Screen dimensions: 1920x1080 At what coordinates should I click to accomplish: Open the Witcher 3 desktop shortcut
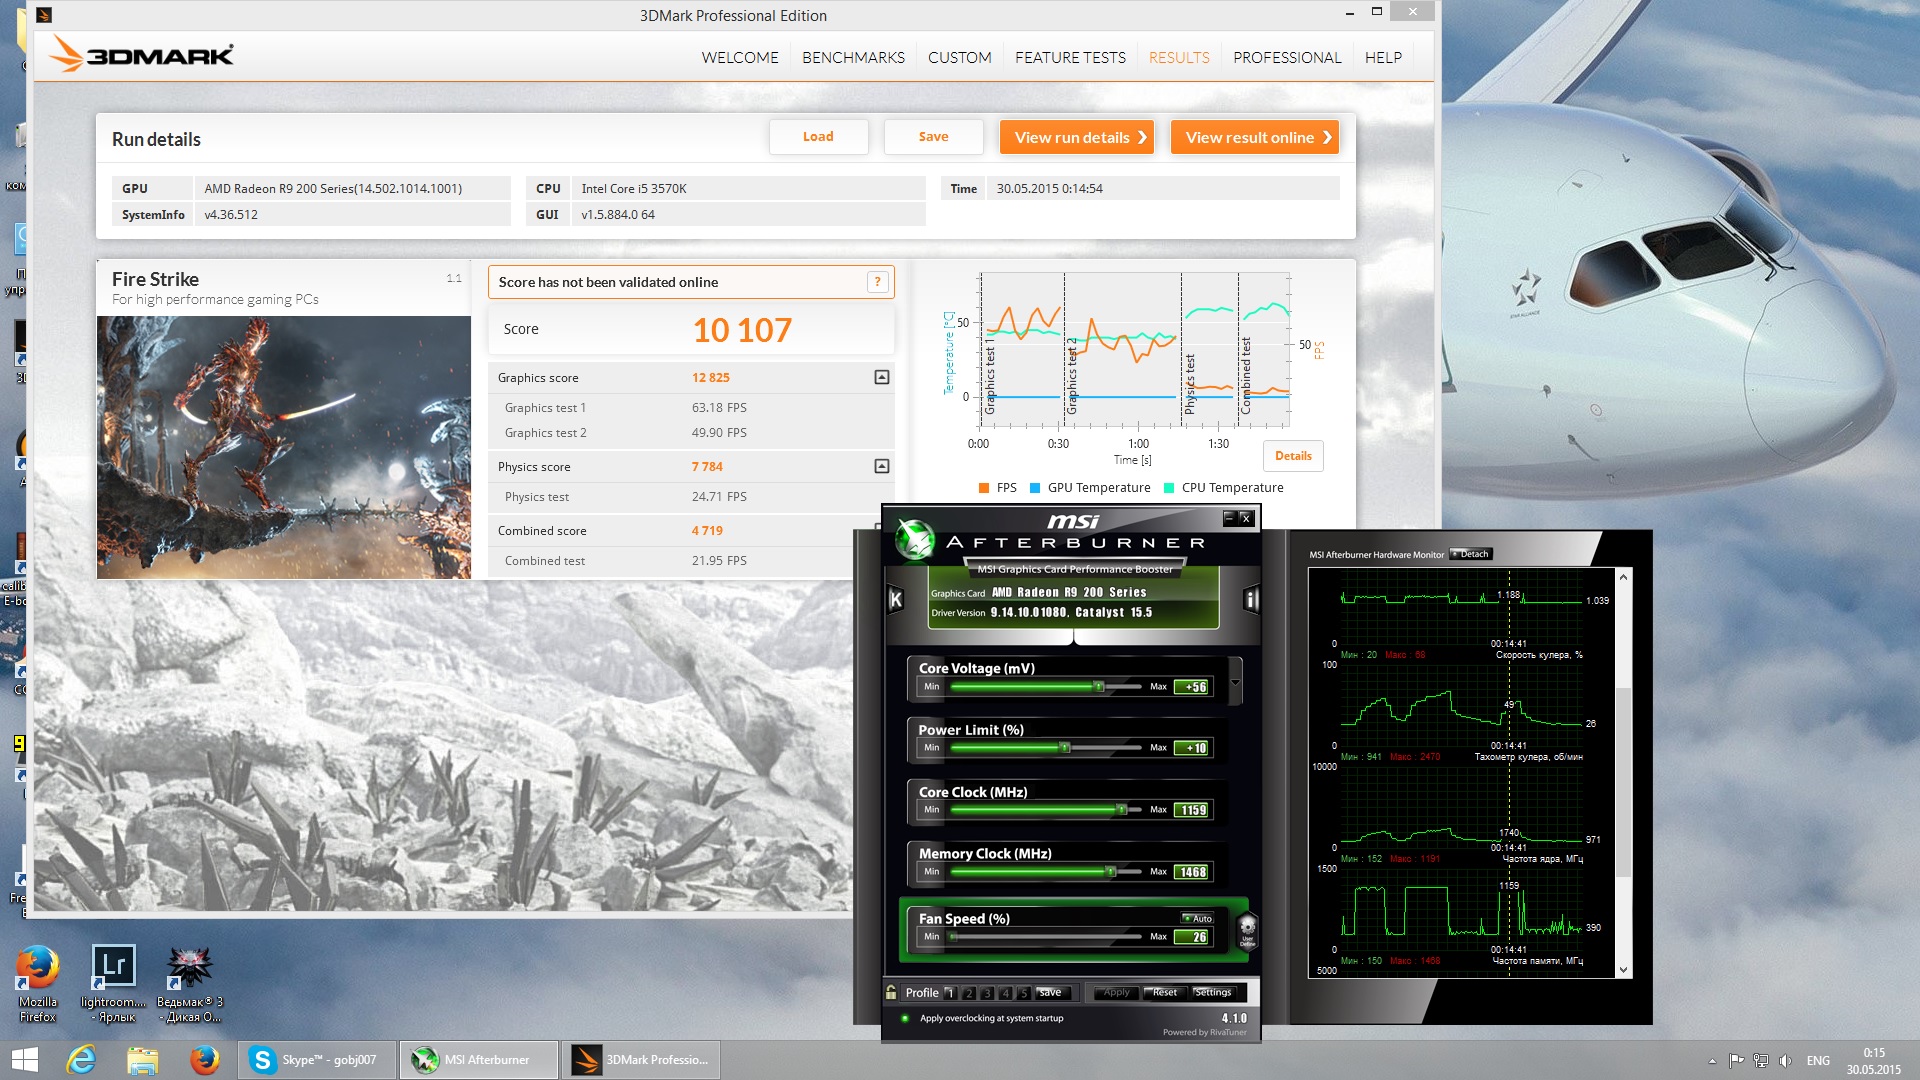tap(190, 985)
